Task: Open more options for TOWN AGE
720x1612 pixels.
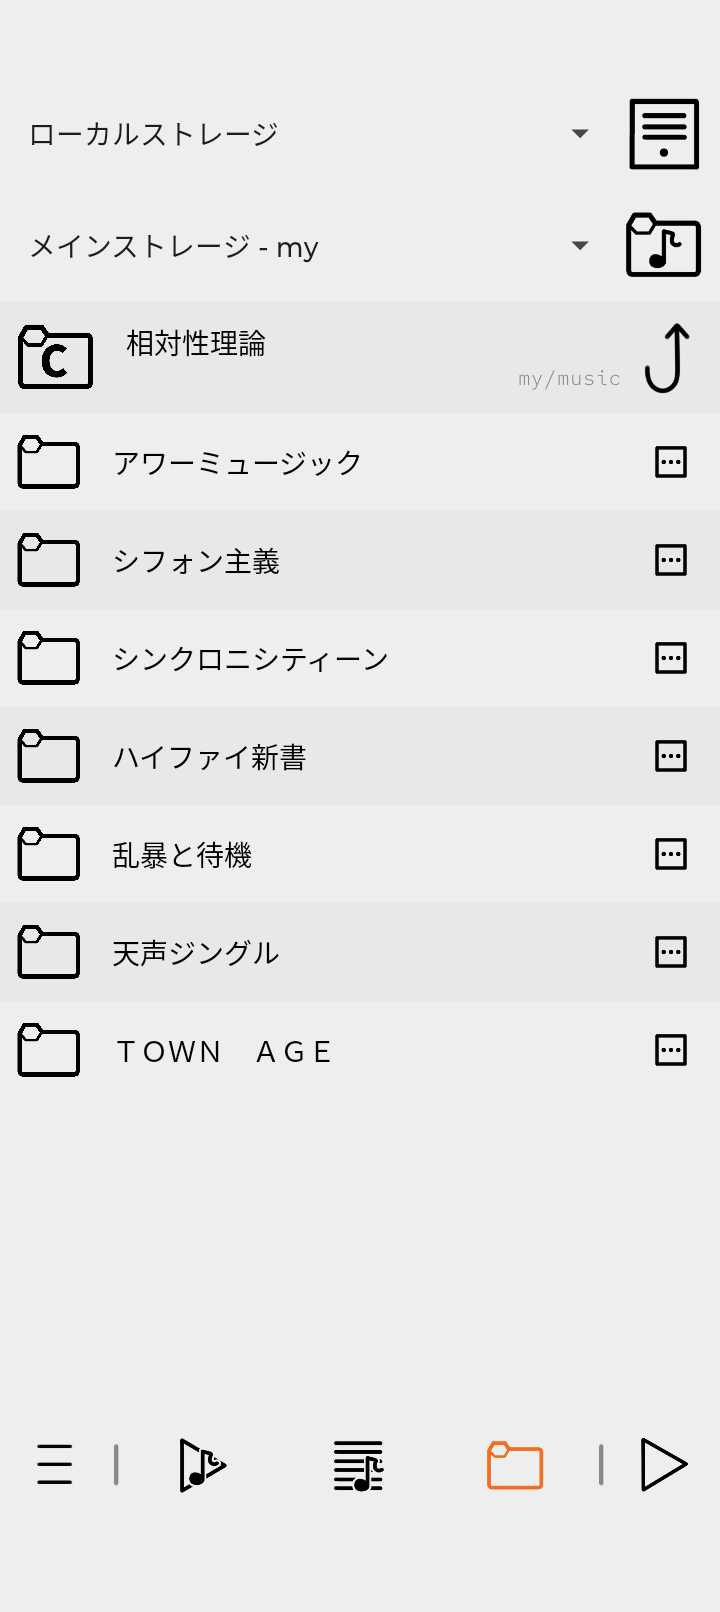Action: [670, 1050]
